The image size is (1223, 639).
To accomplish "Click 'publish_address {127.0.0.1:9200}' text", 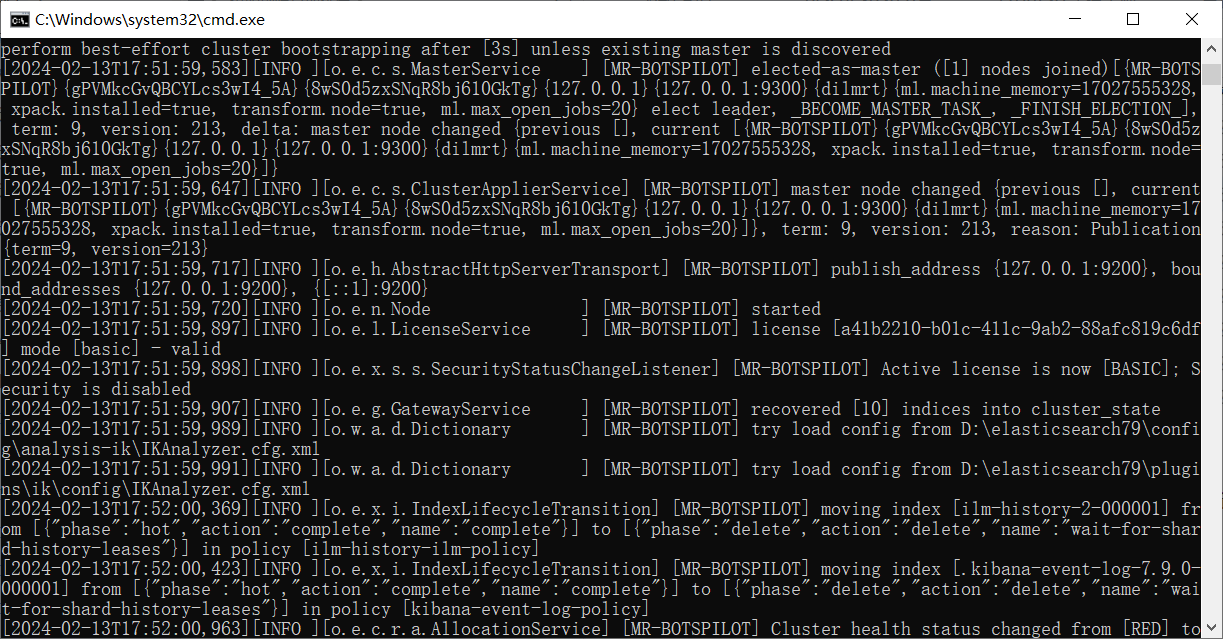I will point(990,269).
